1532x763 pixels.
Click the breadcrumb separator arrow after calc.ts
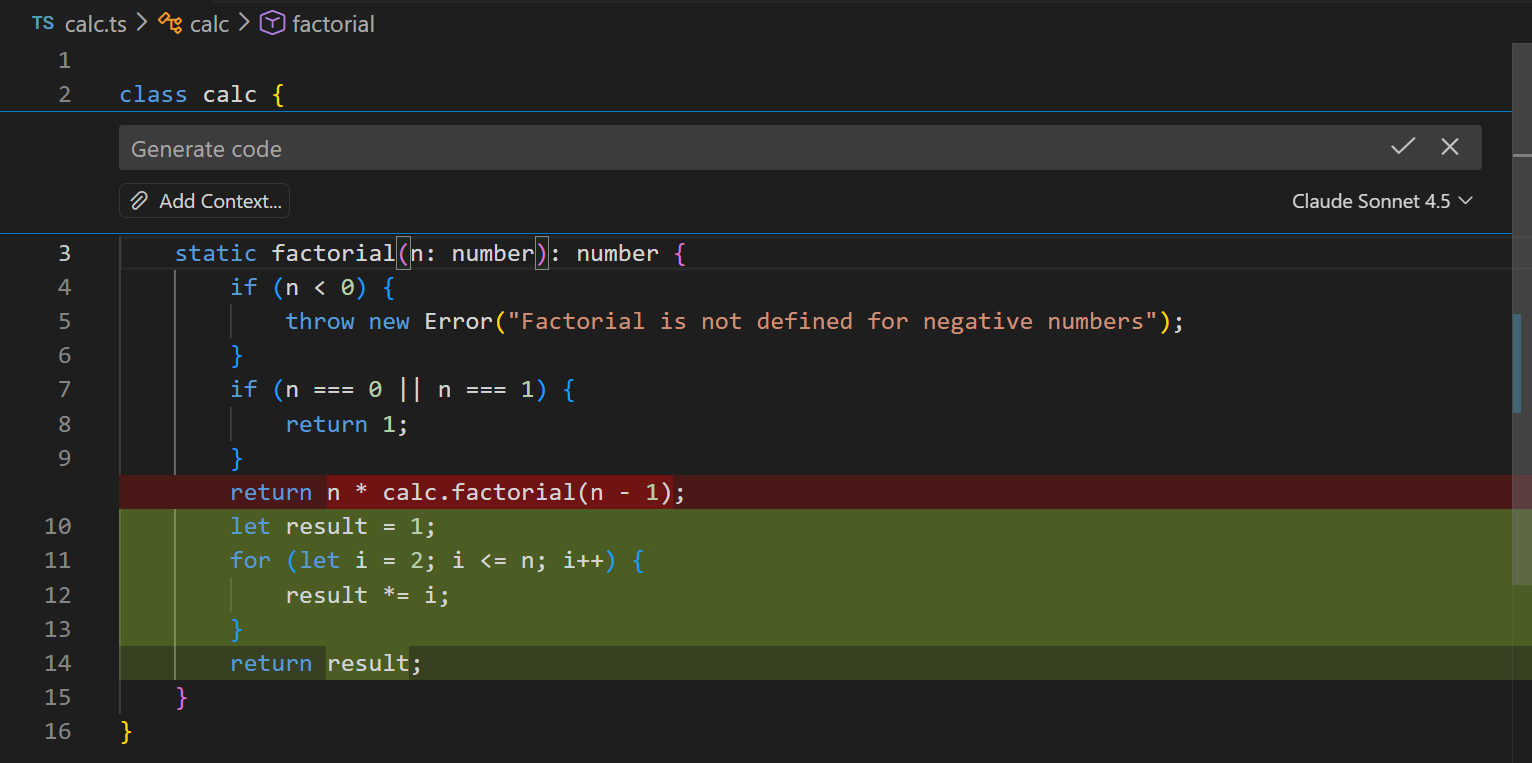(x=141, y=22)
